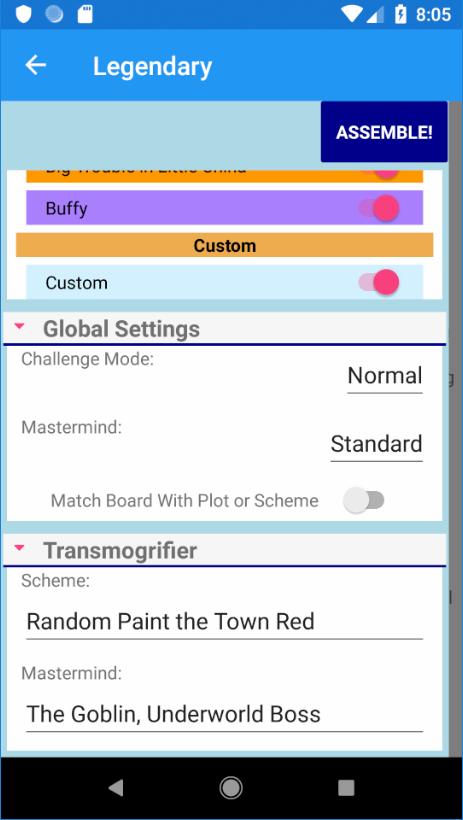Viewport: 463px width, 820px height.
Task: Tap the Android home circle button
Action: (231, 788)
